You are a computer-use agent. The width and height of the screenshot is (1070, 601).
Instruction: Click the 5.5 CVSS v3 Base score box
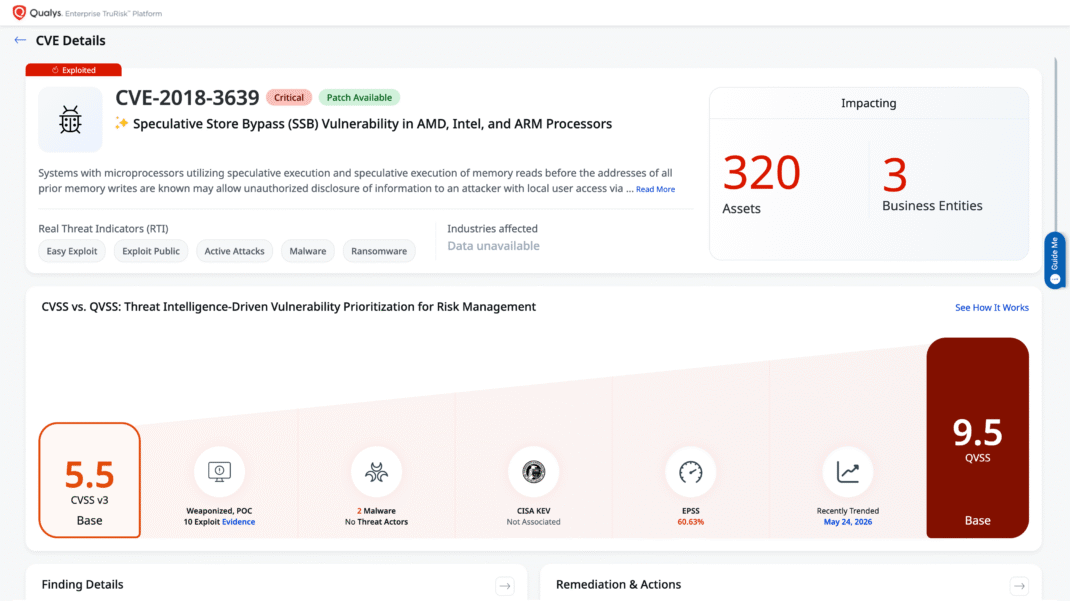pos(89,480)
